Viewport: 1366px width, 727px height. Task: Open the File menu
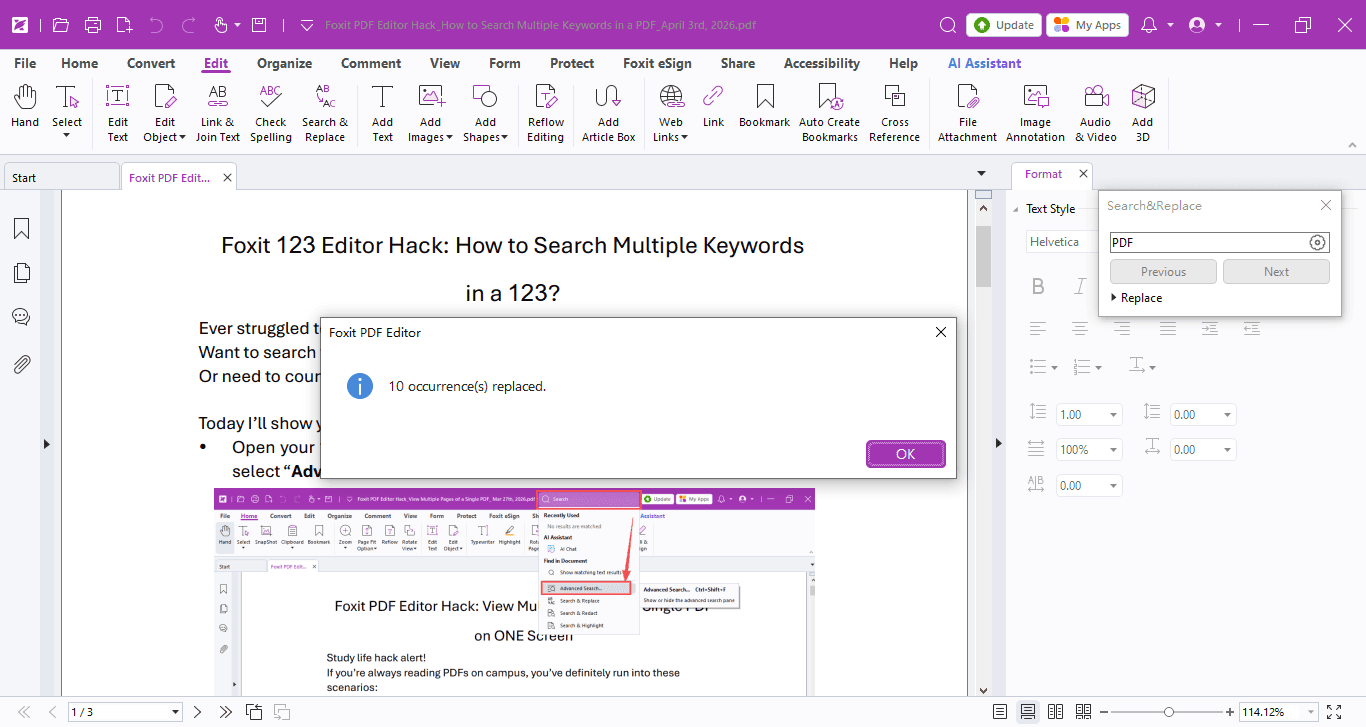[25, 63]
